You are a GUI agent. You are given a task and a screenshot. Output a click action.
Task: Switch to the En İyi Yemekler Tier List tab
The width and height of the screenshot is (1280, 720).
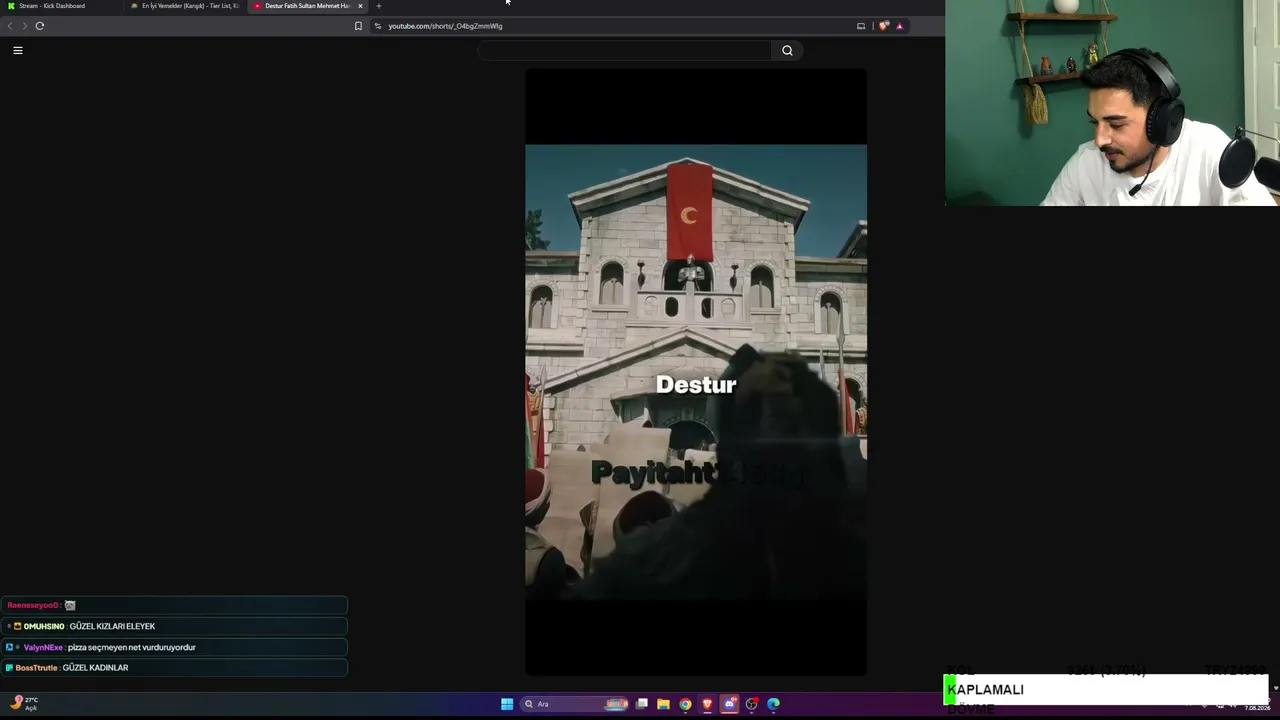click(185, 6)
